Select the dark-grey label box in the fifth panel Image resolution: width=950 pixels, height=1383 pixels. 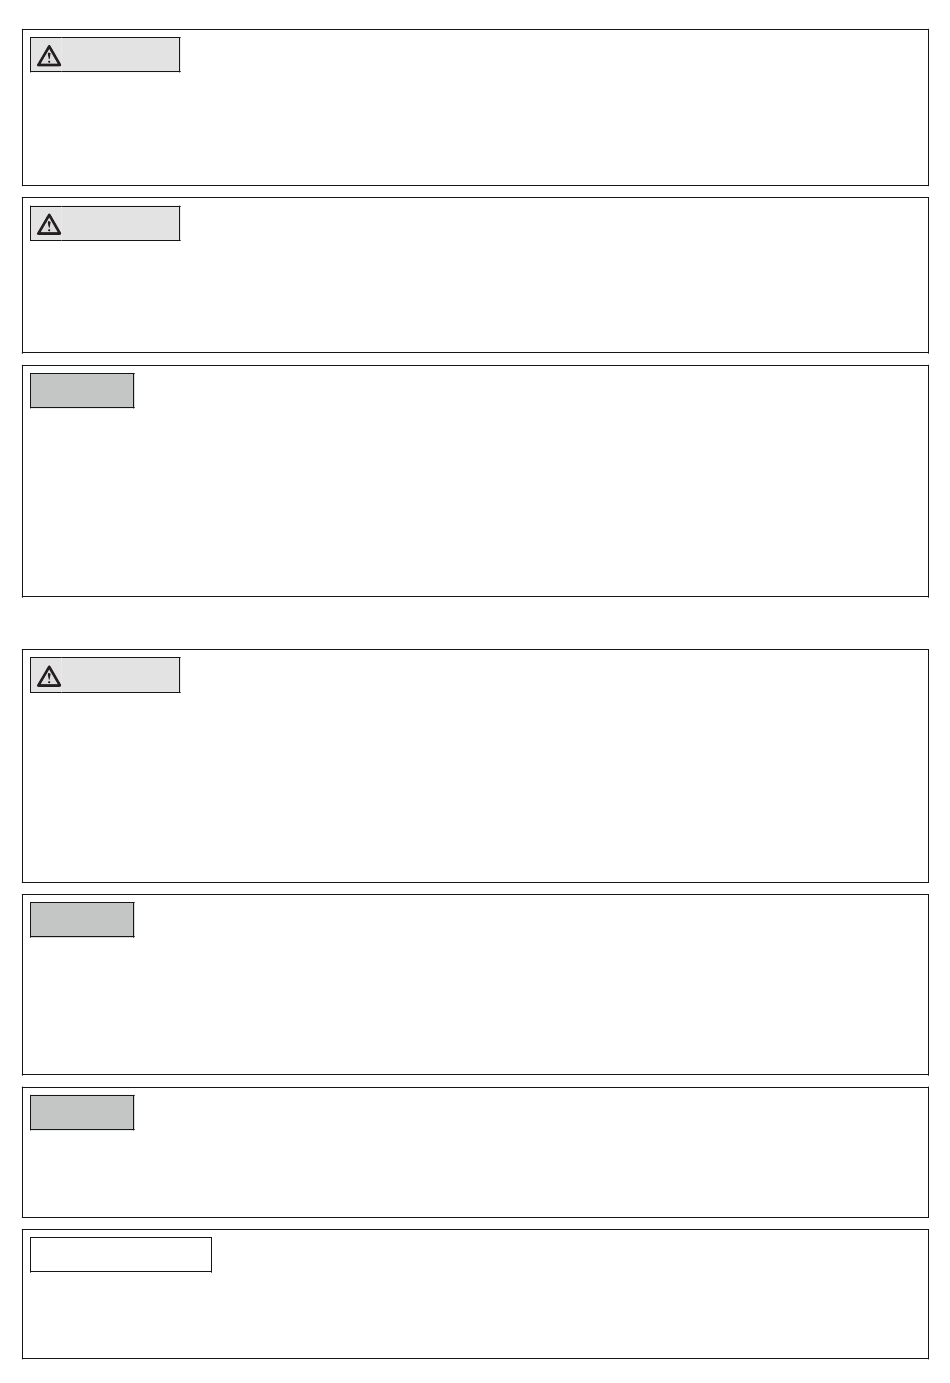point(82,920)
